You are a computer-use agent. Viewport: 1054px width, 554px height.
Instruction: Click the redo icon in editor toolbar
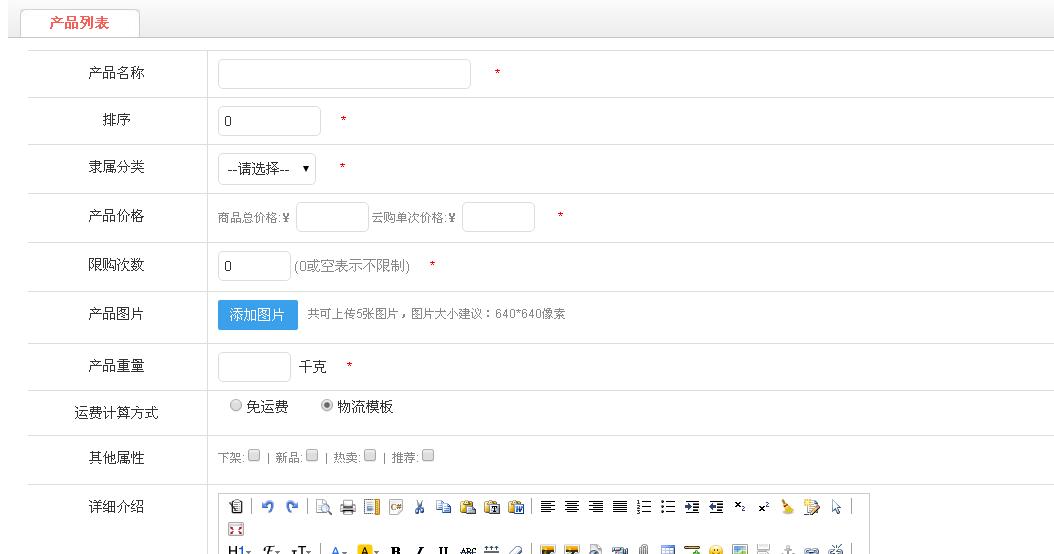(x=292, y=507)
